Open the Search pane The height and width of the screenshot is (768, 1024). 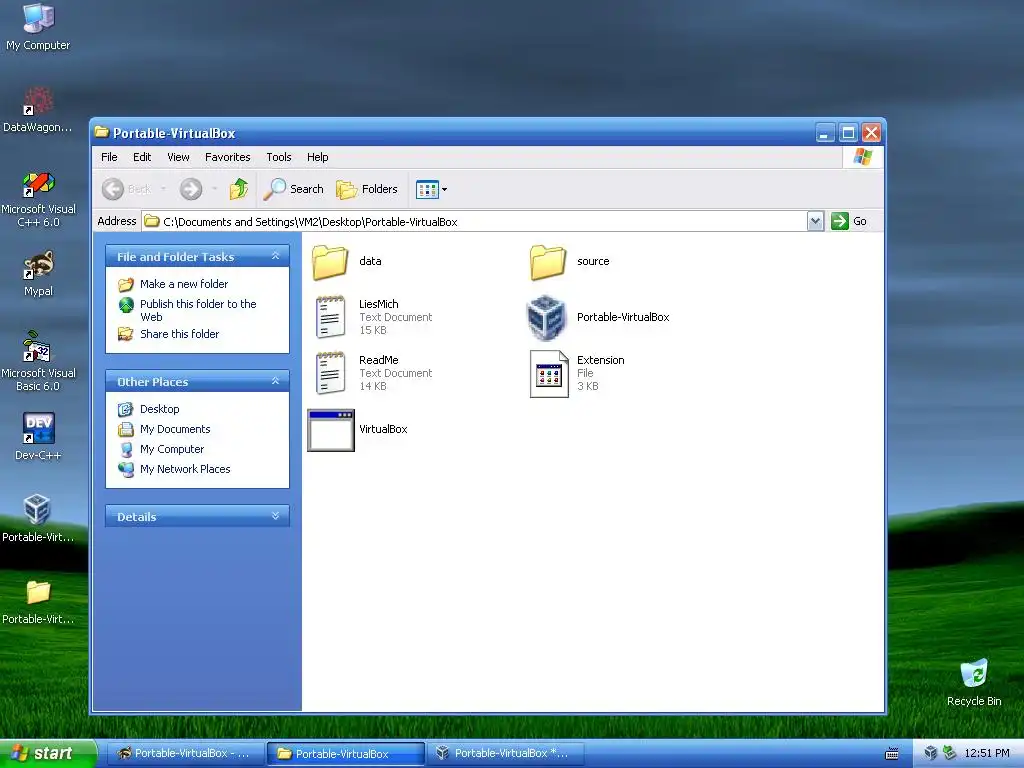click(x=293, y=189)
